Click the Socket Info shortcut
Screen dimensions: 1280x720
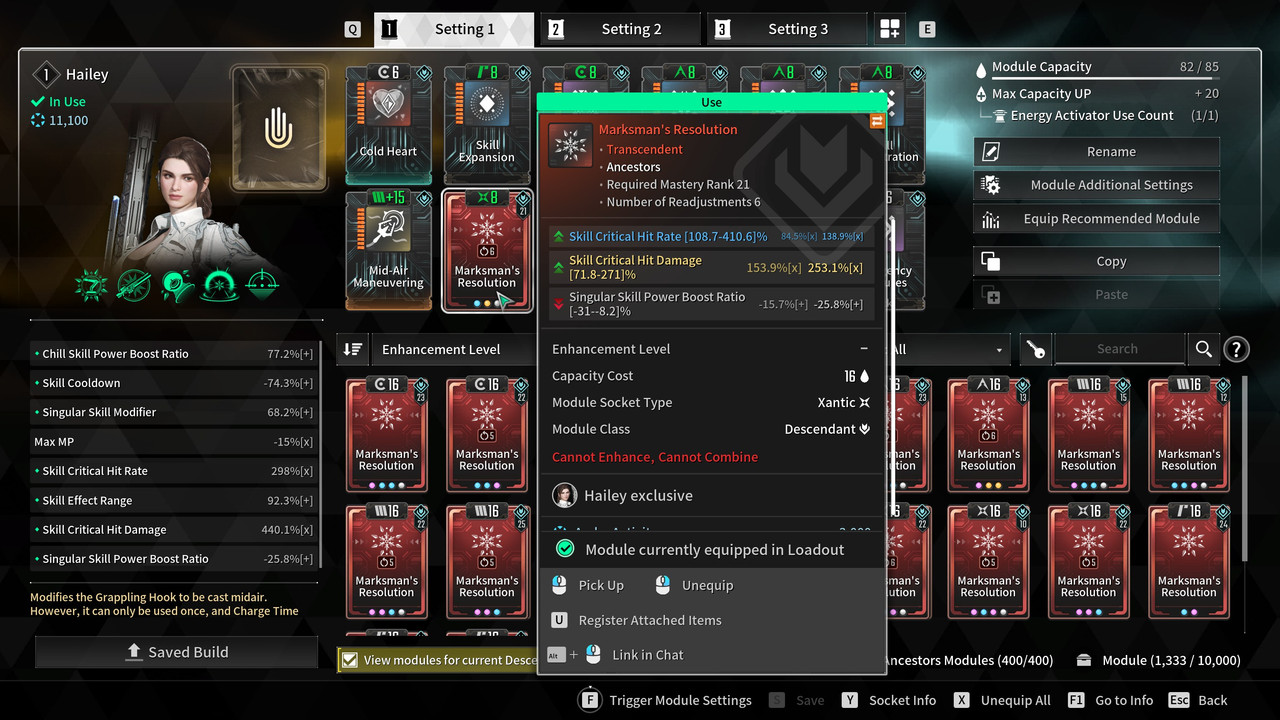[889, 700]
